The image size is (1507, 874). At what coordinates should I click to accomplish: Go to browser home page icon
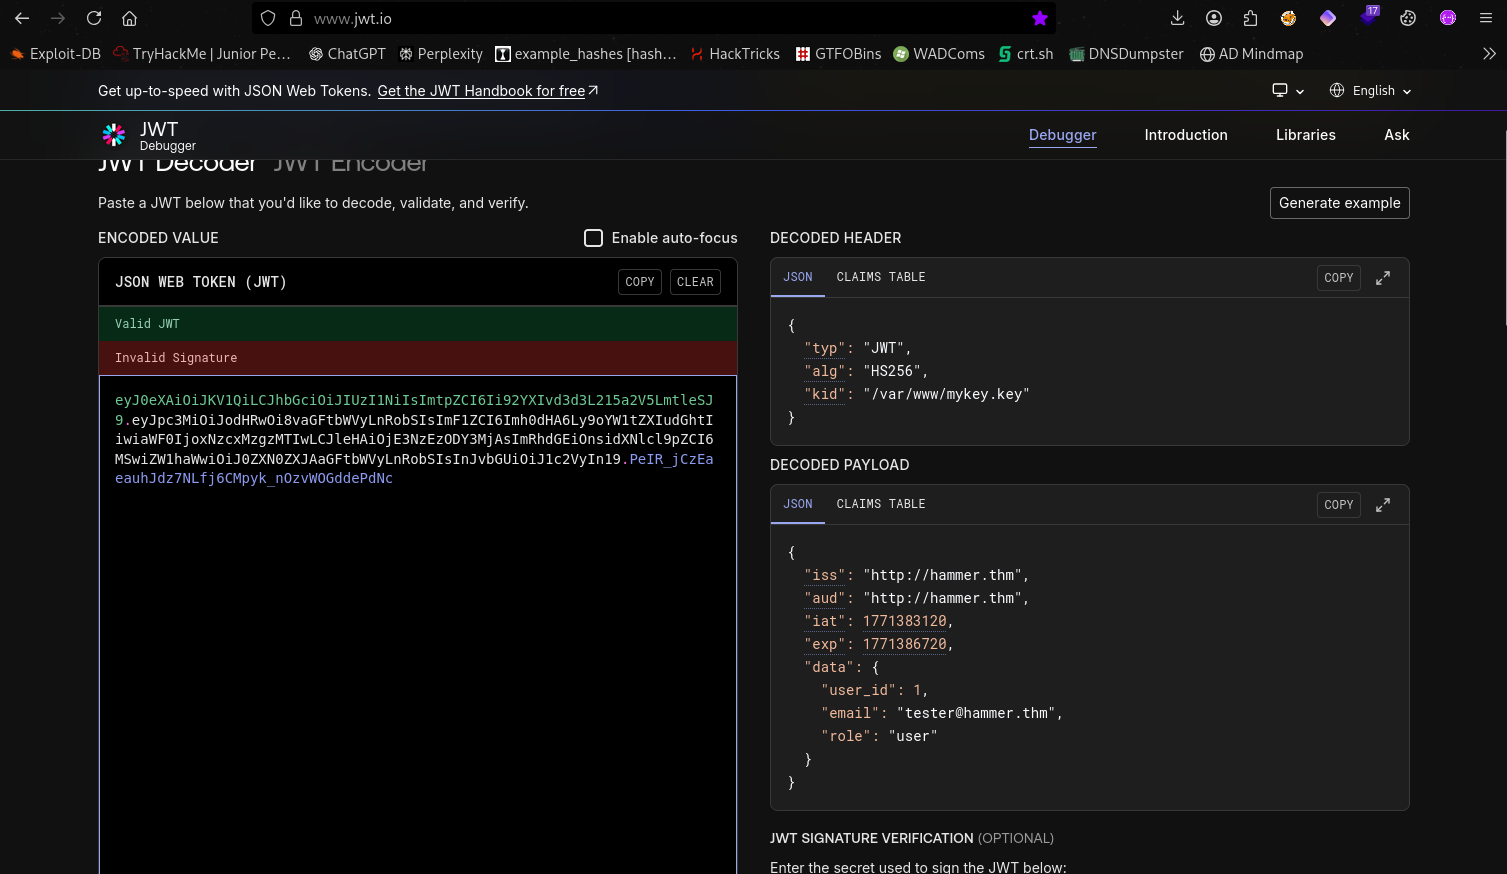[x=129, y=18]
